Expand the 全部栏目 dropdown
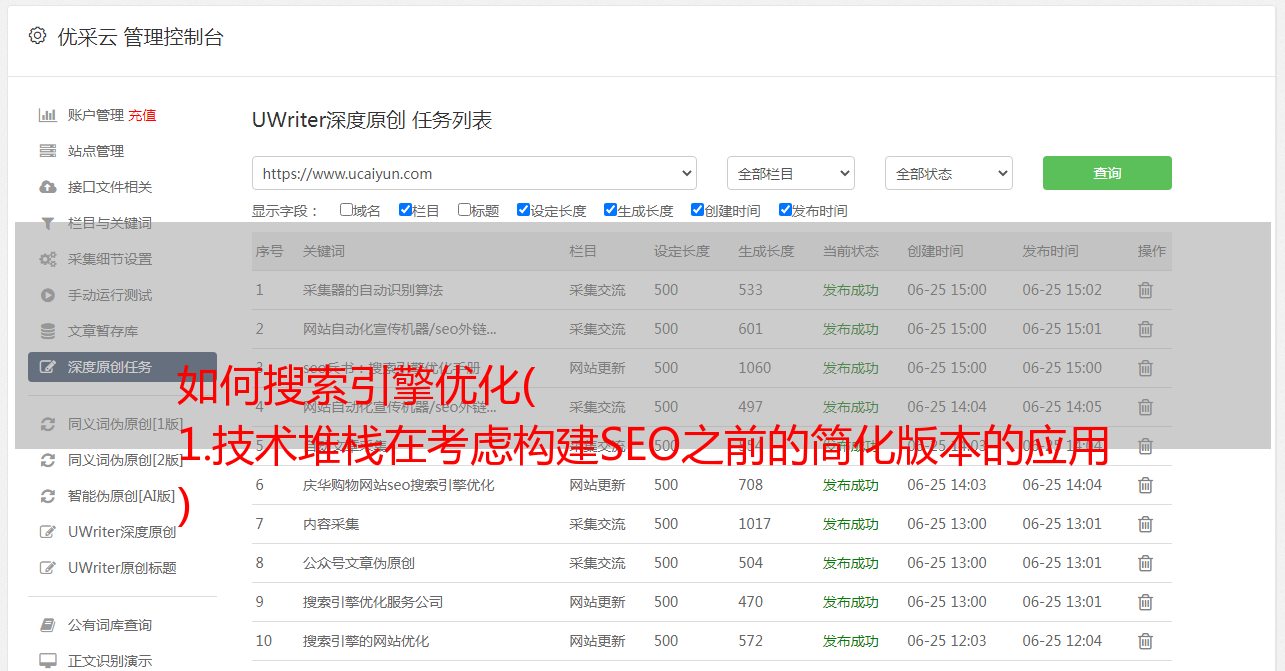Viewport: 1285px width, 671px height. click(x=790, y=173)
